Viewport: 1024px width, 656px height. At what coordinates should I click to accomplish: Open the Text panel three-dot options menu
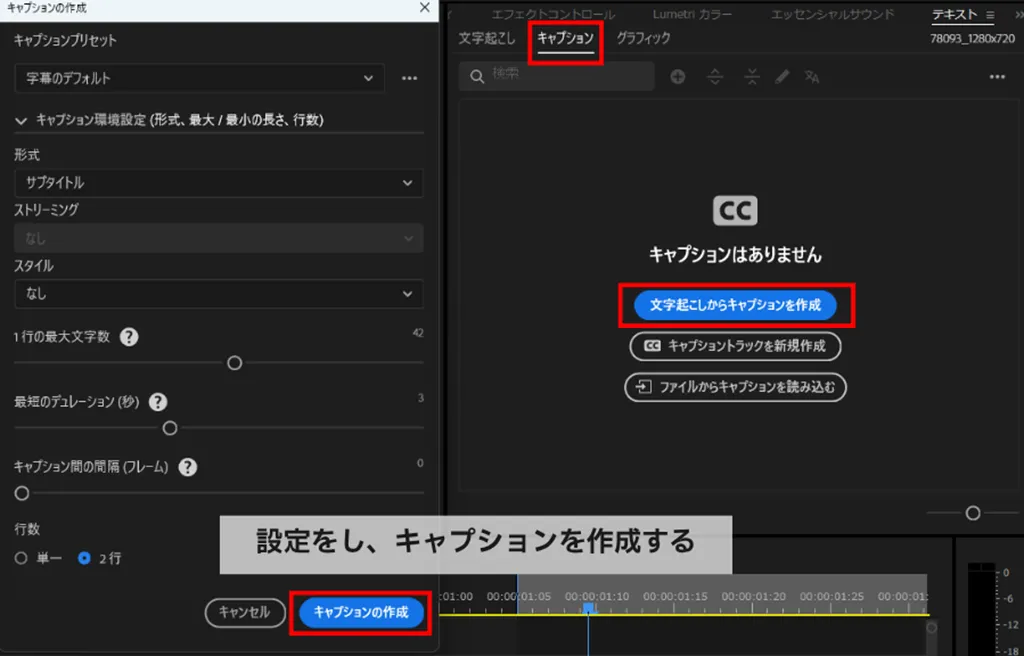997,77
